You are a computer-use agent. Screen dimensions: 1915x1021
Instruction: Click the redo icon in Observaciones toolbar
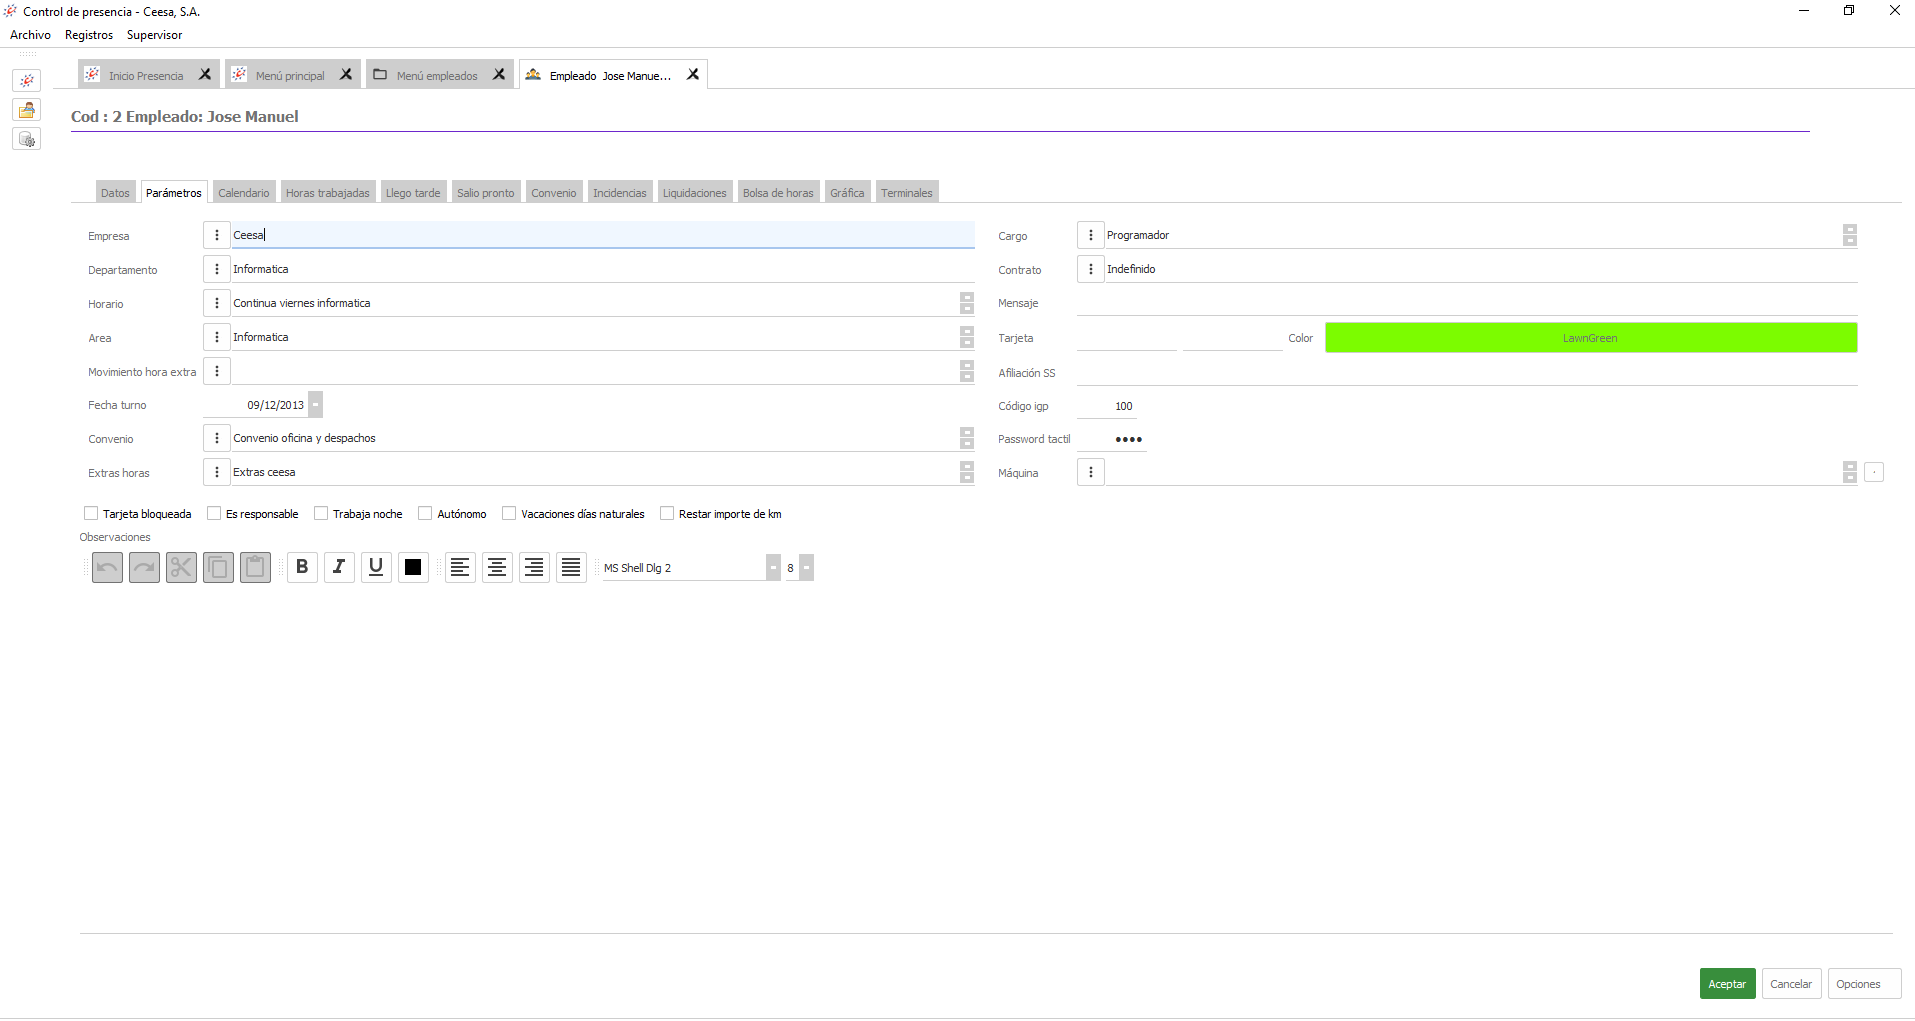pos(144,568)
